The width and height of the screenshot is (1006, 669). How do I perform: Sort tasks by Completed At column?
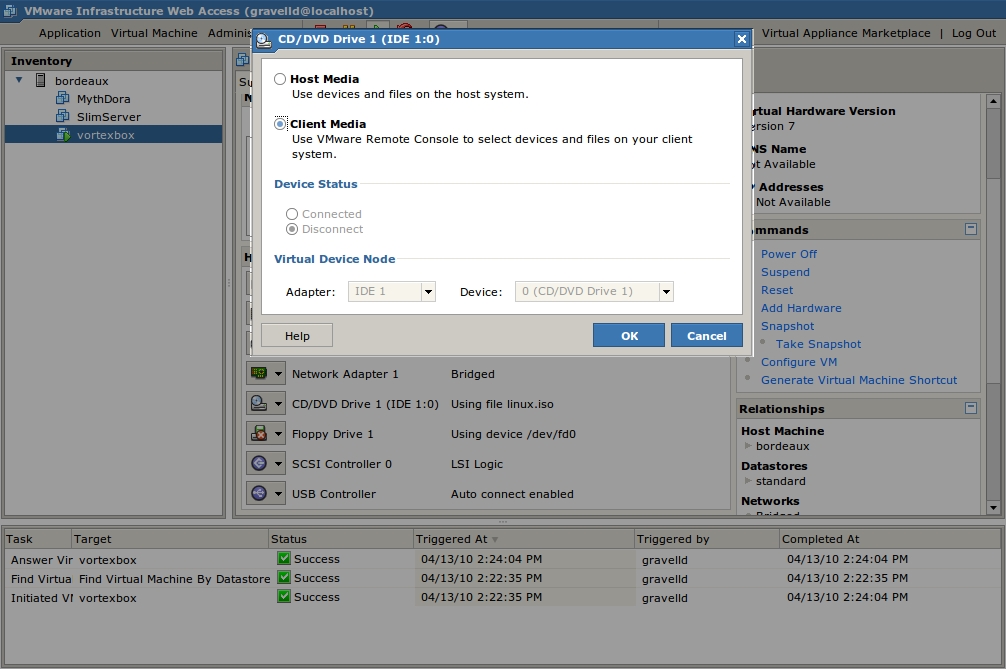coord(891,539)
